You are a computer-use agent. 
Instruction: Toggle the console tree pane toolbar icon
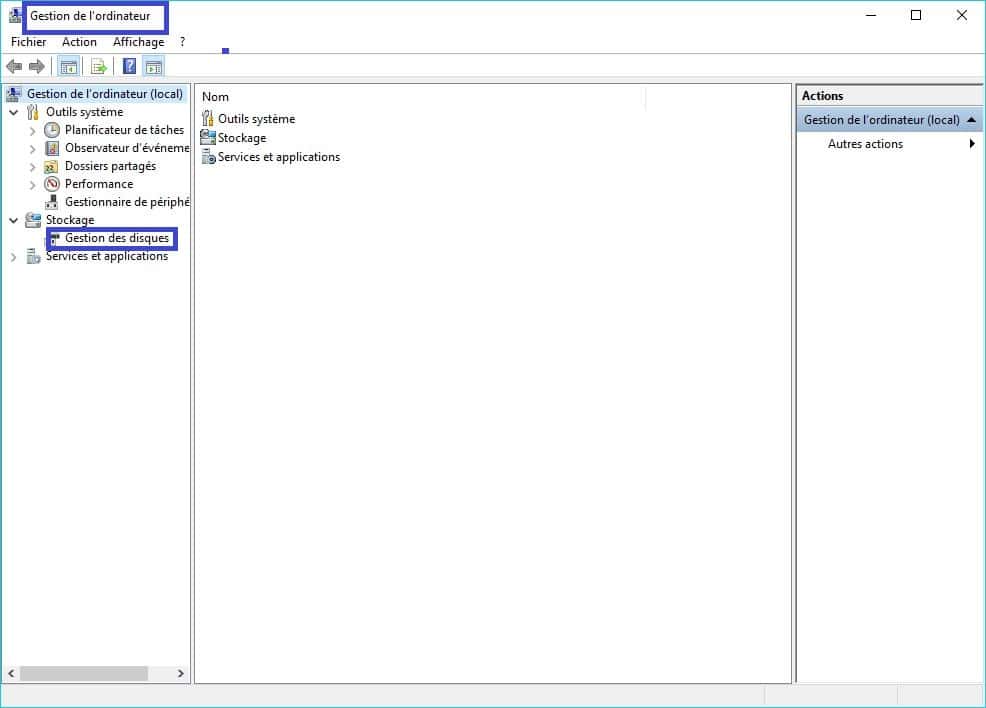coord(69,67)
